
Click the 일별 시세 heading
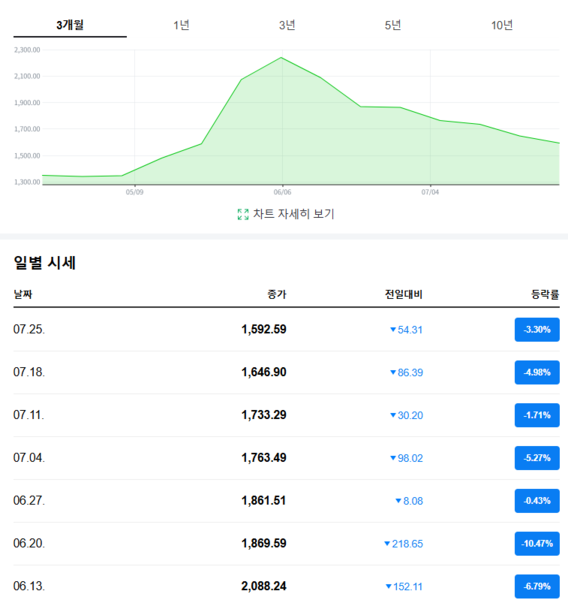45,263
